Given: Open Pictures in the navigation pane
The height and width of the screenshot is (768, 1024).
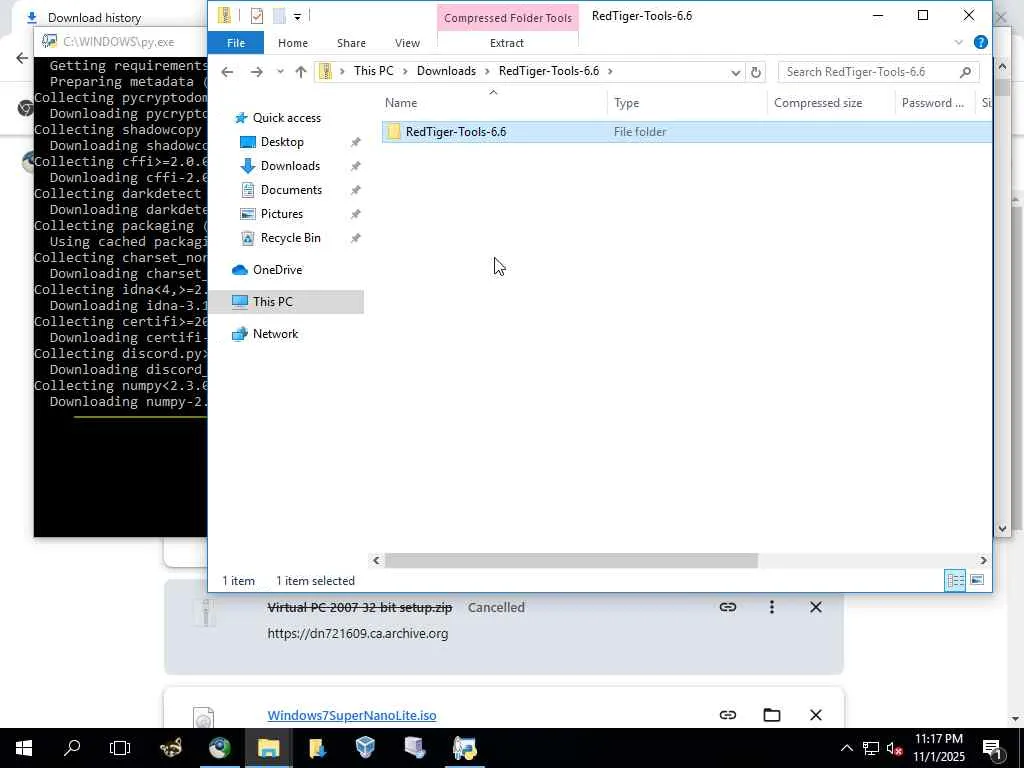Looking at the screenshot, I should [281, 214].
